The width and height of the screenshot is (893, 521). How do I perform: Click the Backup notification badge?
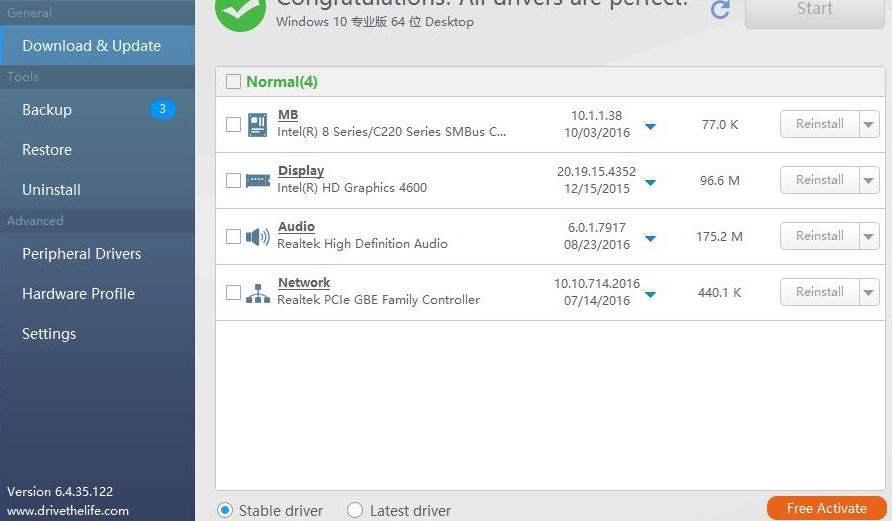click(162, 109)
